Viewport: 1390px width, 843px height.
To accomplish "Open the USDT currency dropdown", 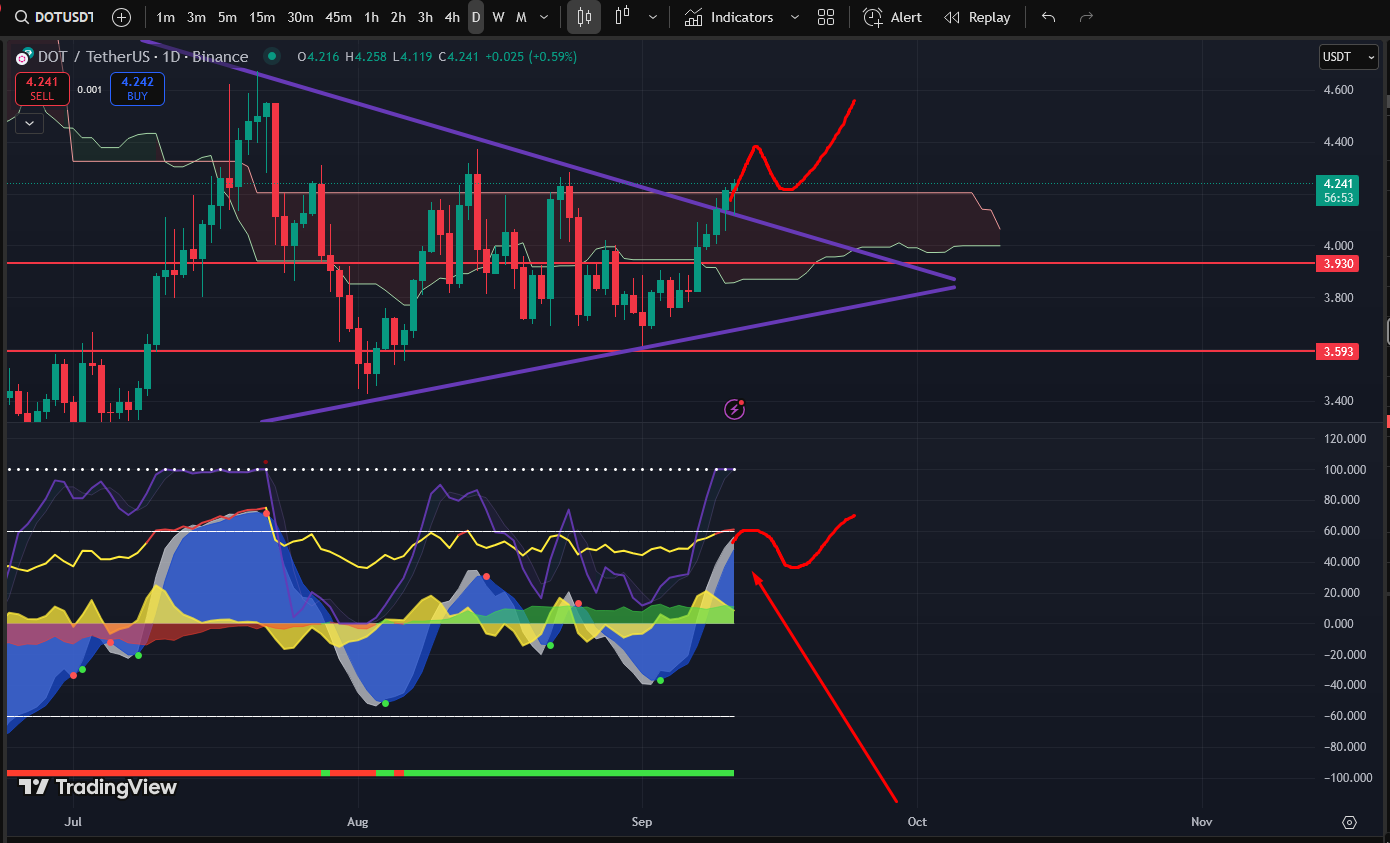I will pos(1349,57).
